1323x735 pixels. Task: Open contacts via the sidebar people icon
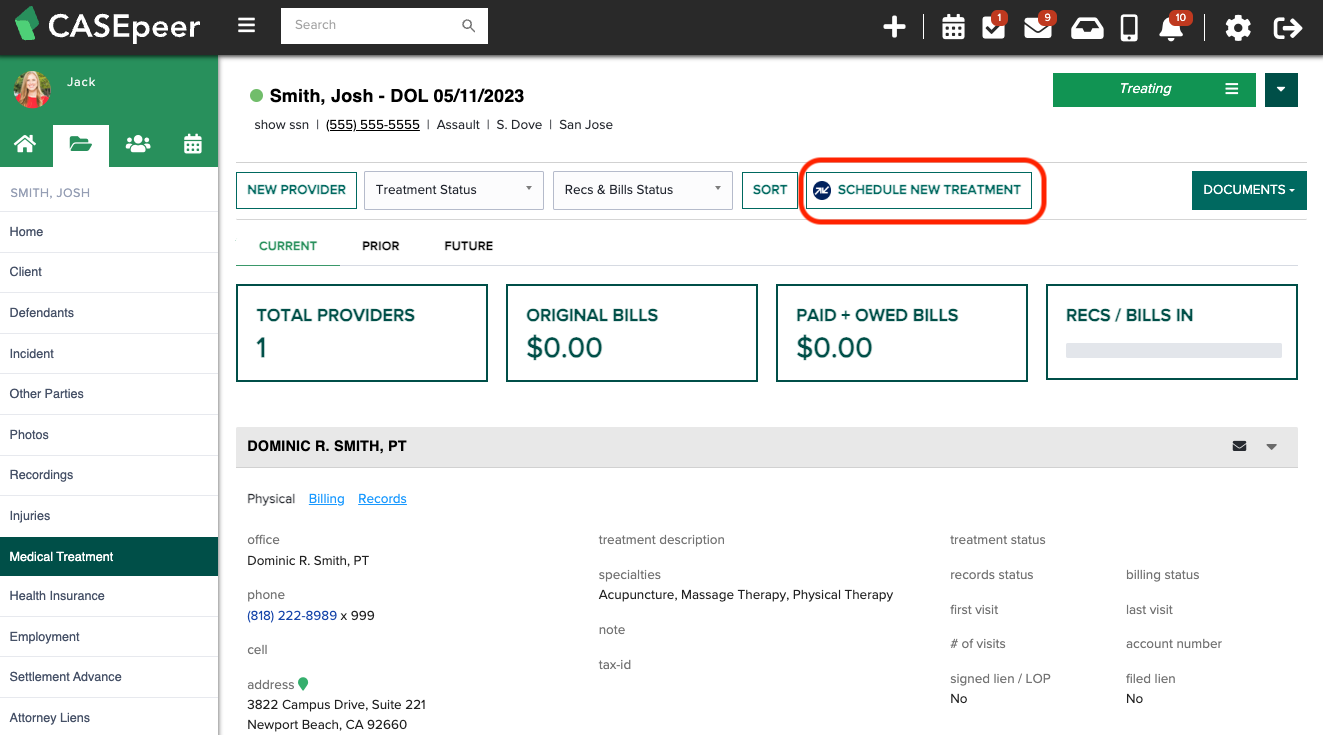(x=137, y=144)
